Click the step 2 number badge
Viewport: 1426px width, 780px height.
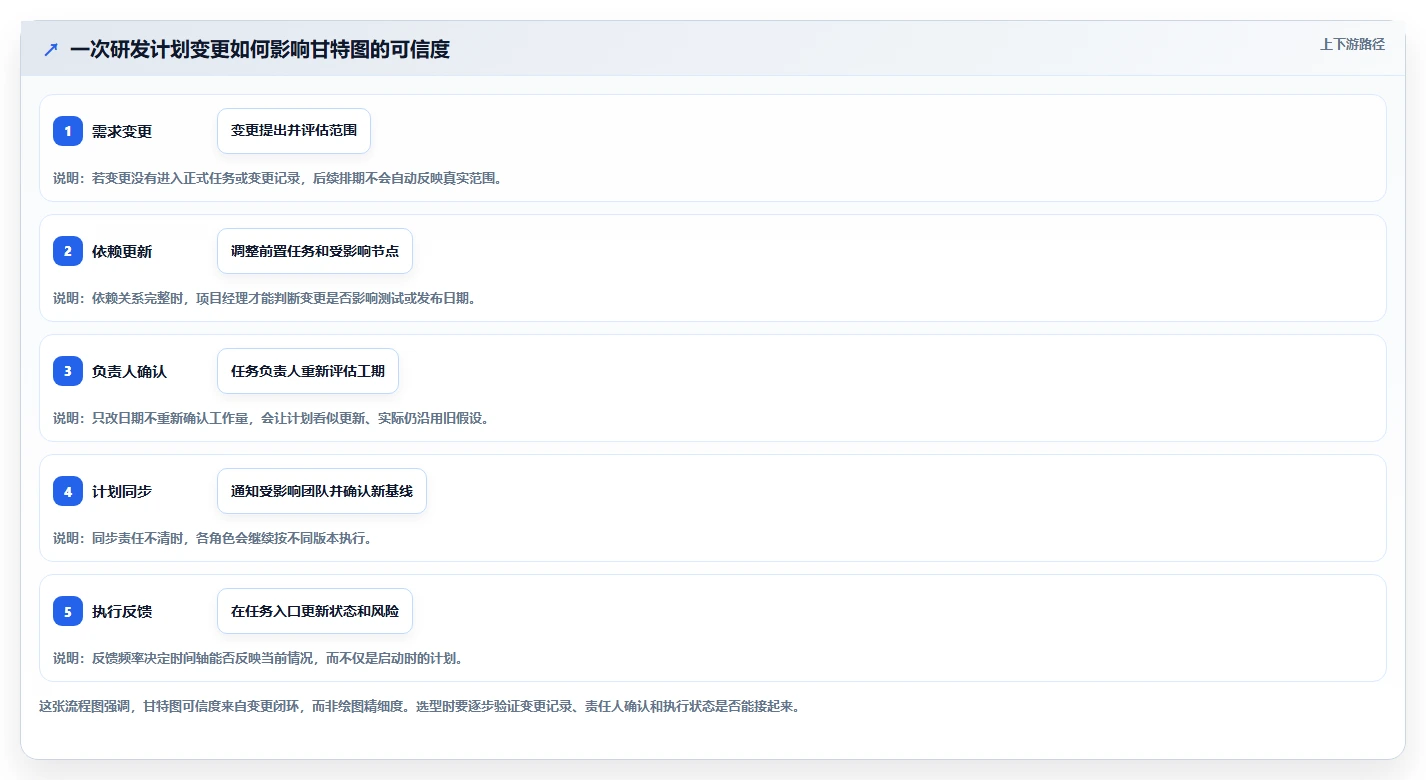[x=68, y=251]
